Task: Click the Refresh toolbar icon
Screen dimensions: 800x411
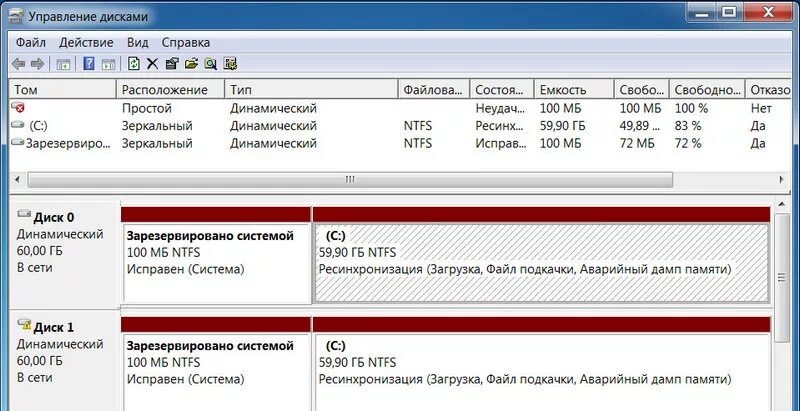Action: 134,64
